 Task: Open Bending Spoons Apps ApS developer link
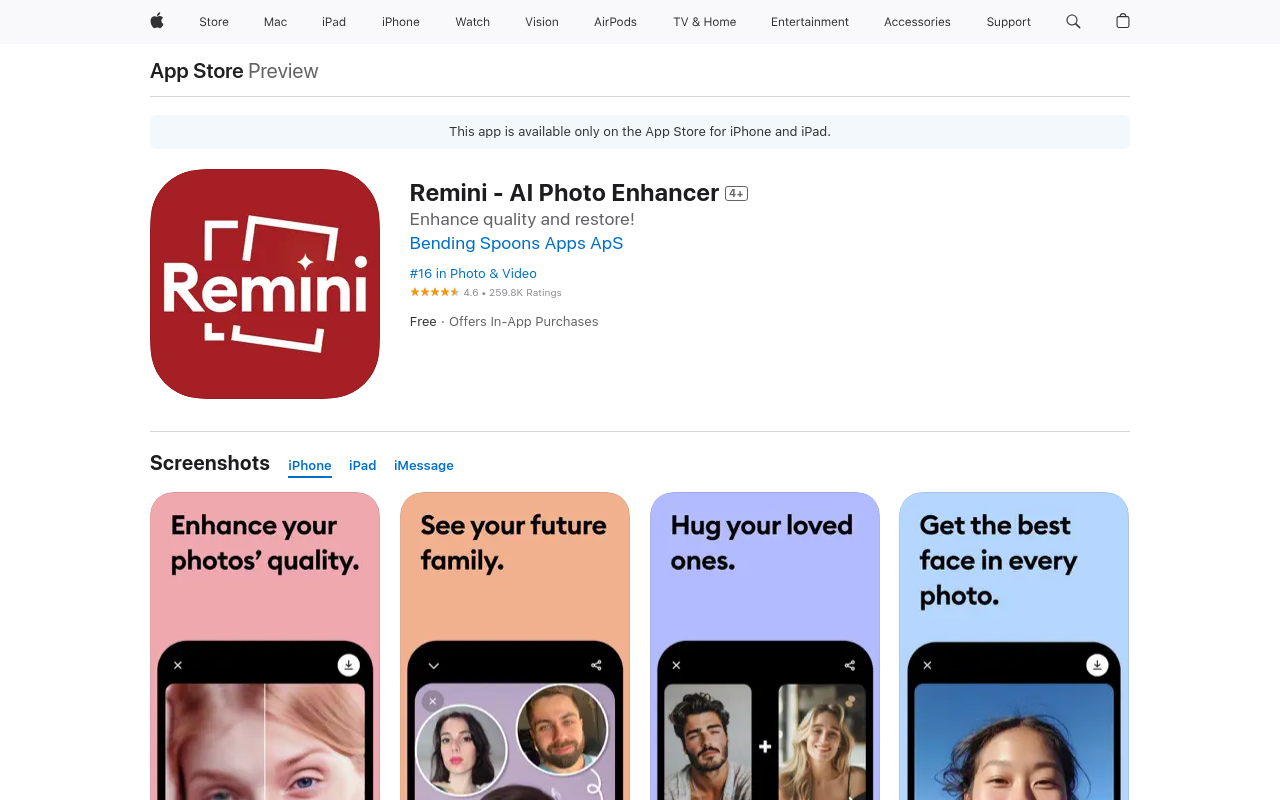516,243
